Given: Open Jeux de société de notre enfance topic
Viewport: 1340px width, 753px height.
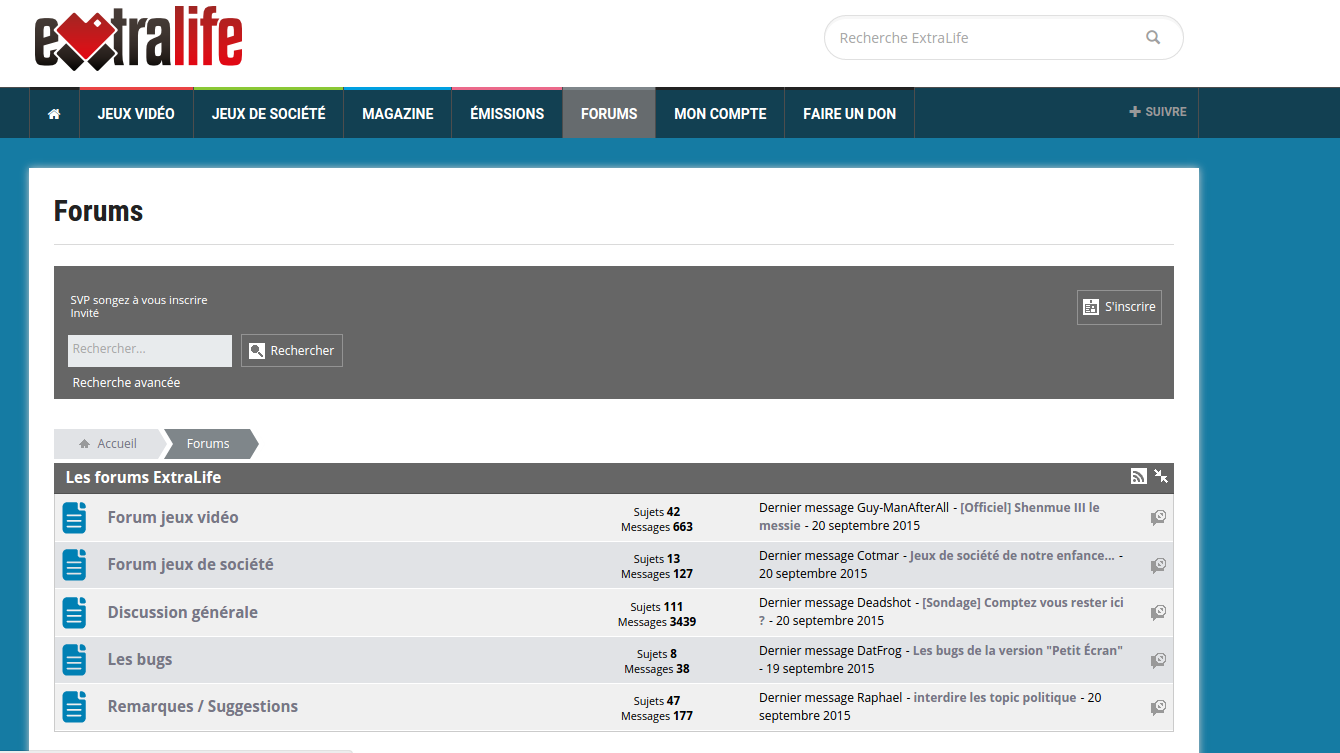Looking at the screenshot, I should [1012, 555].
